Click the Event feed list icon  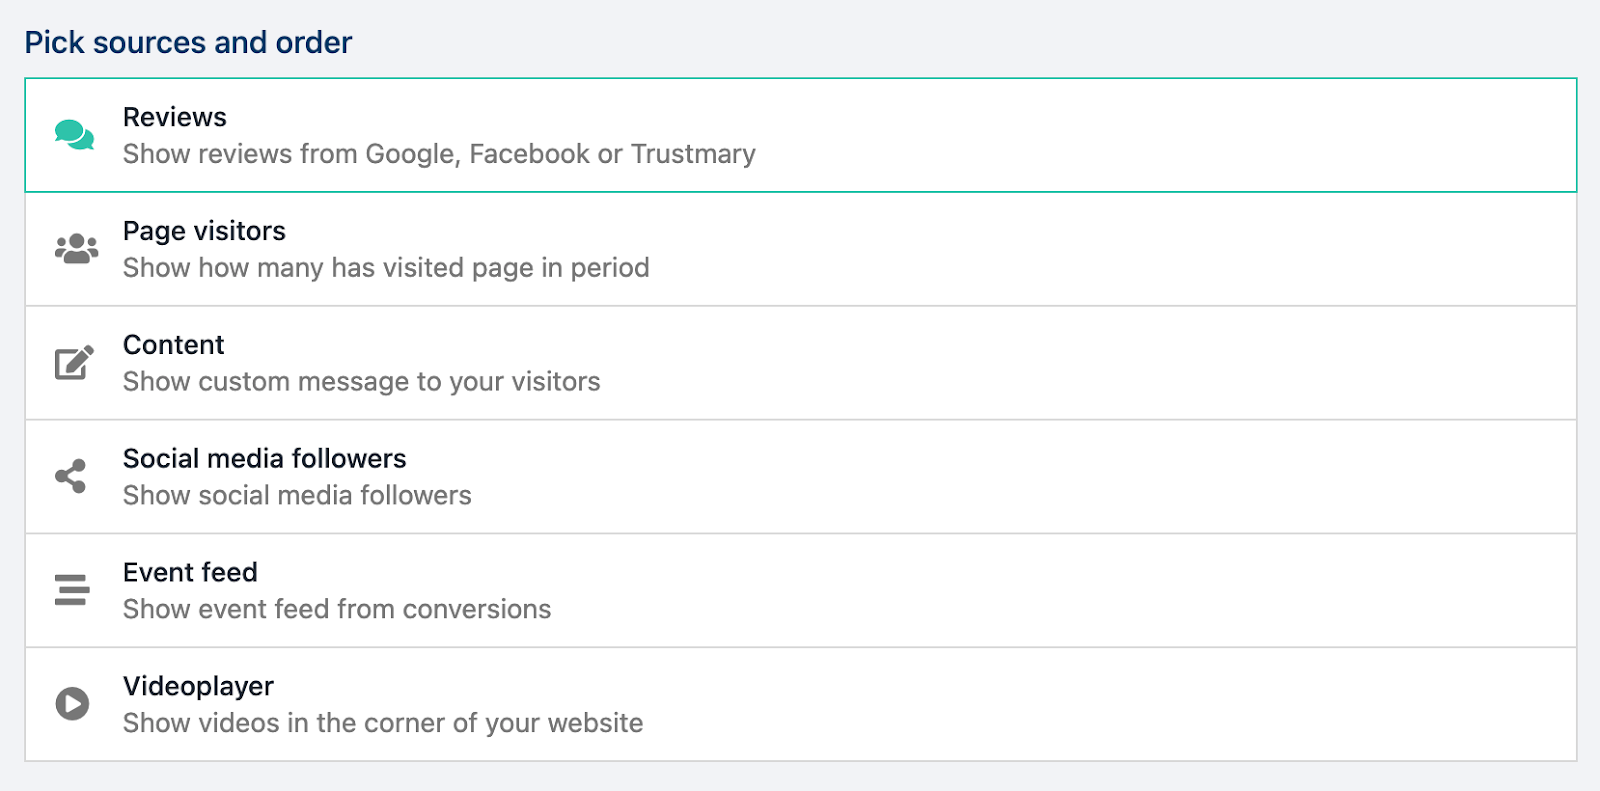pos(72,590)
